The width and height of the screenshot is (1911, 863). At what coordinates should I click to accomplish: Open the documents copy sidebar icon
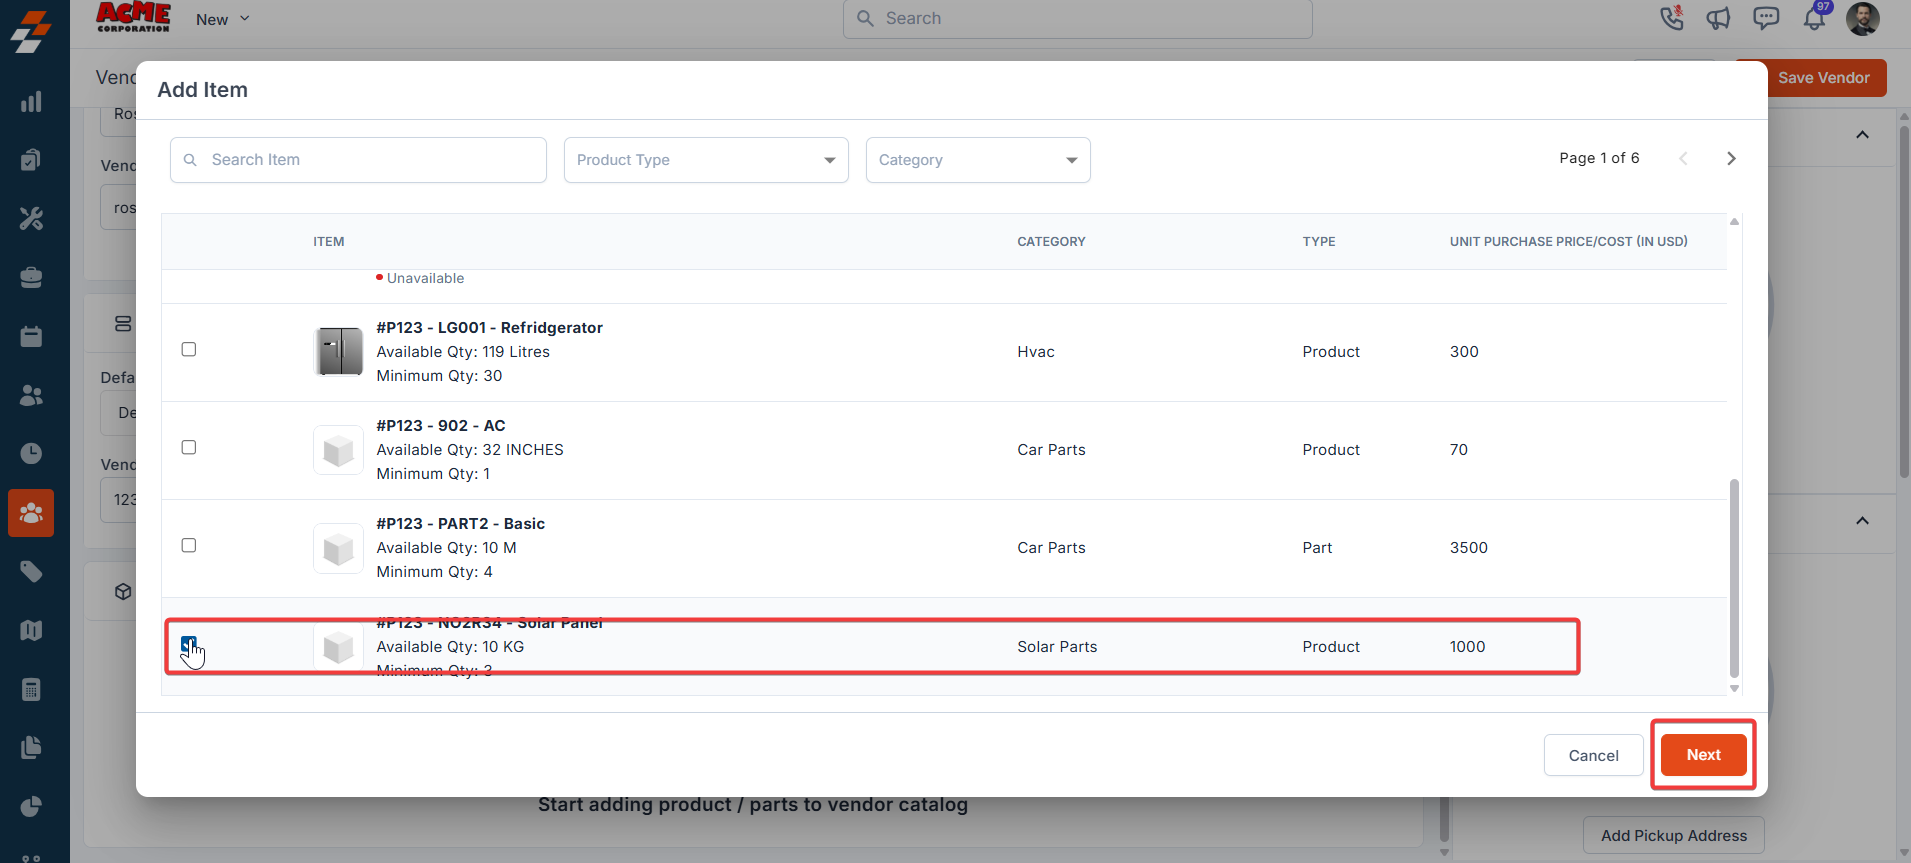pyautogui.click(x=31, y=748)
